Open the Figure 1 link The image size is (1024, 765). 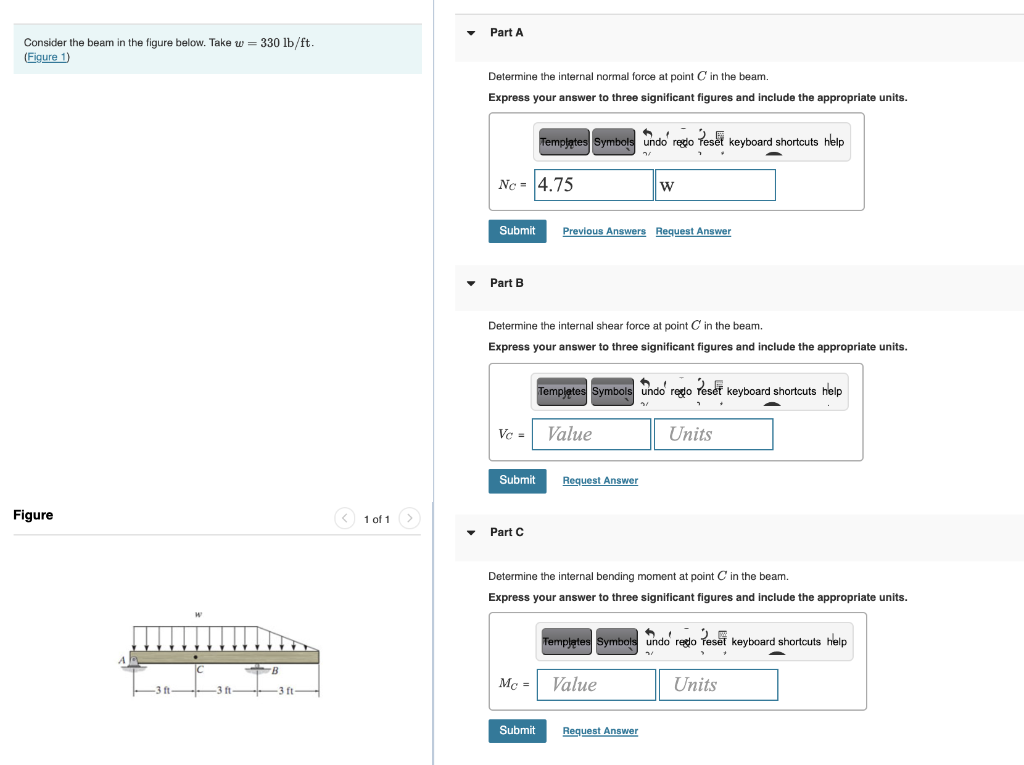pos(46,57)
